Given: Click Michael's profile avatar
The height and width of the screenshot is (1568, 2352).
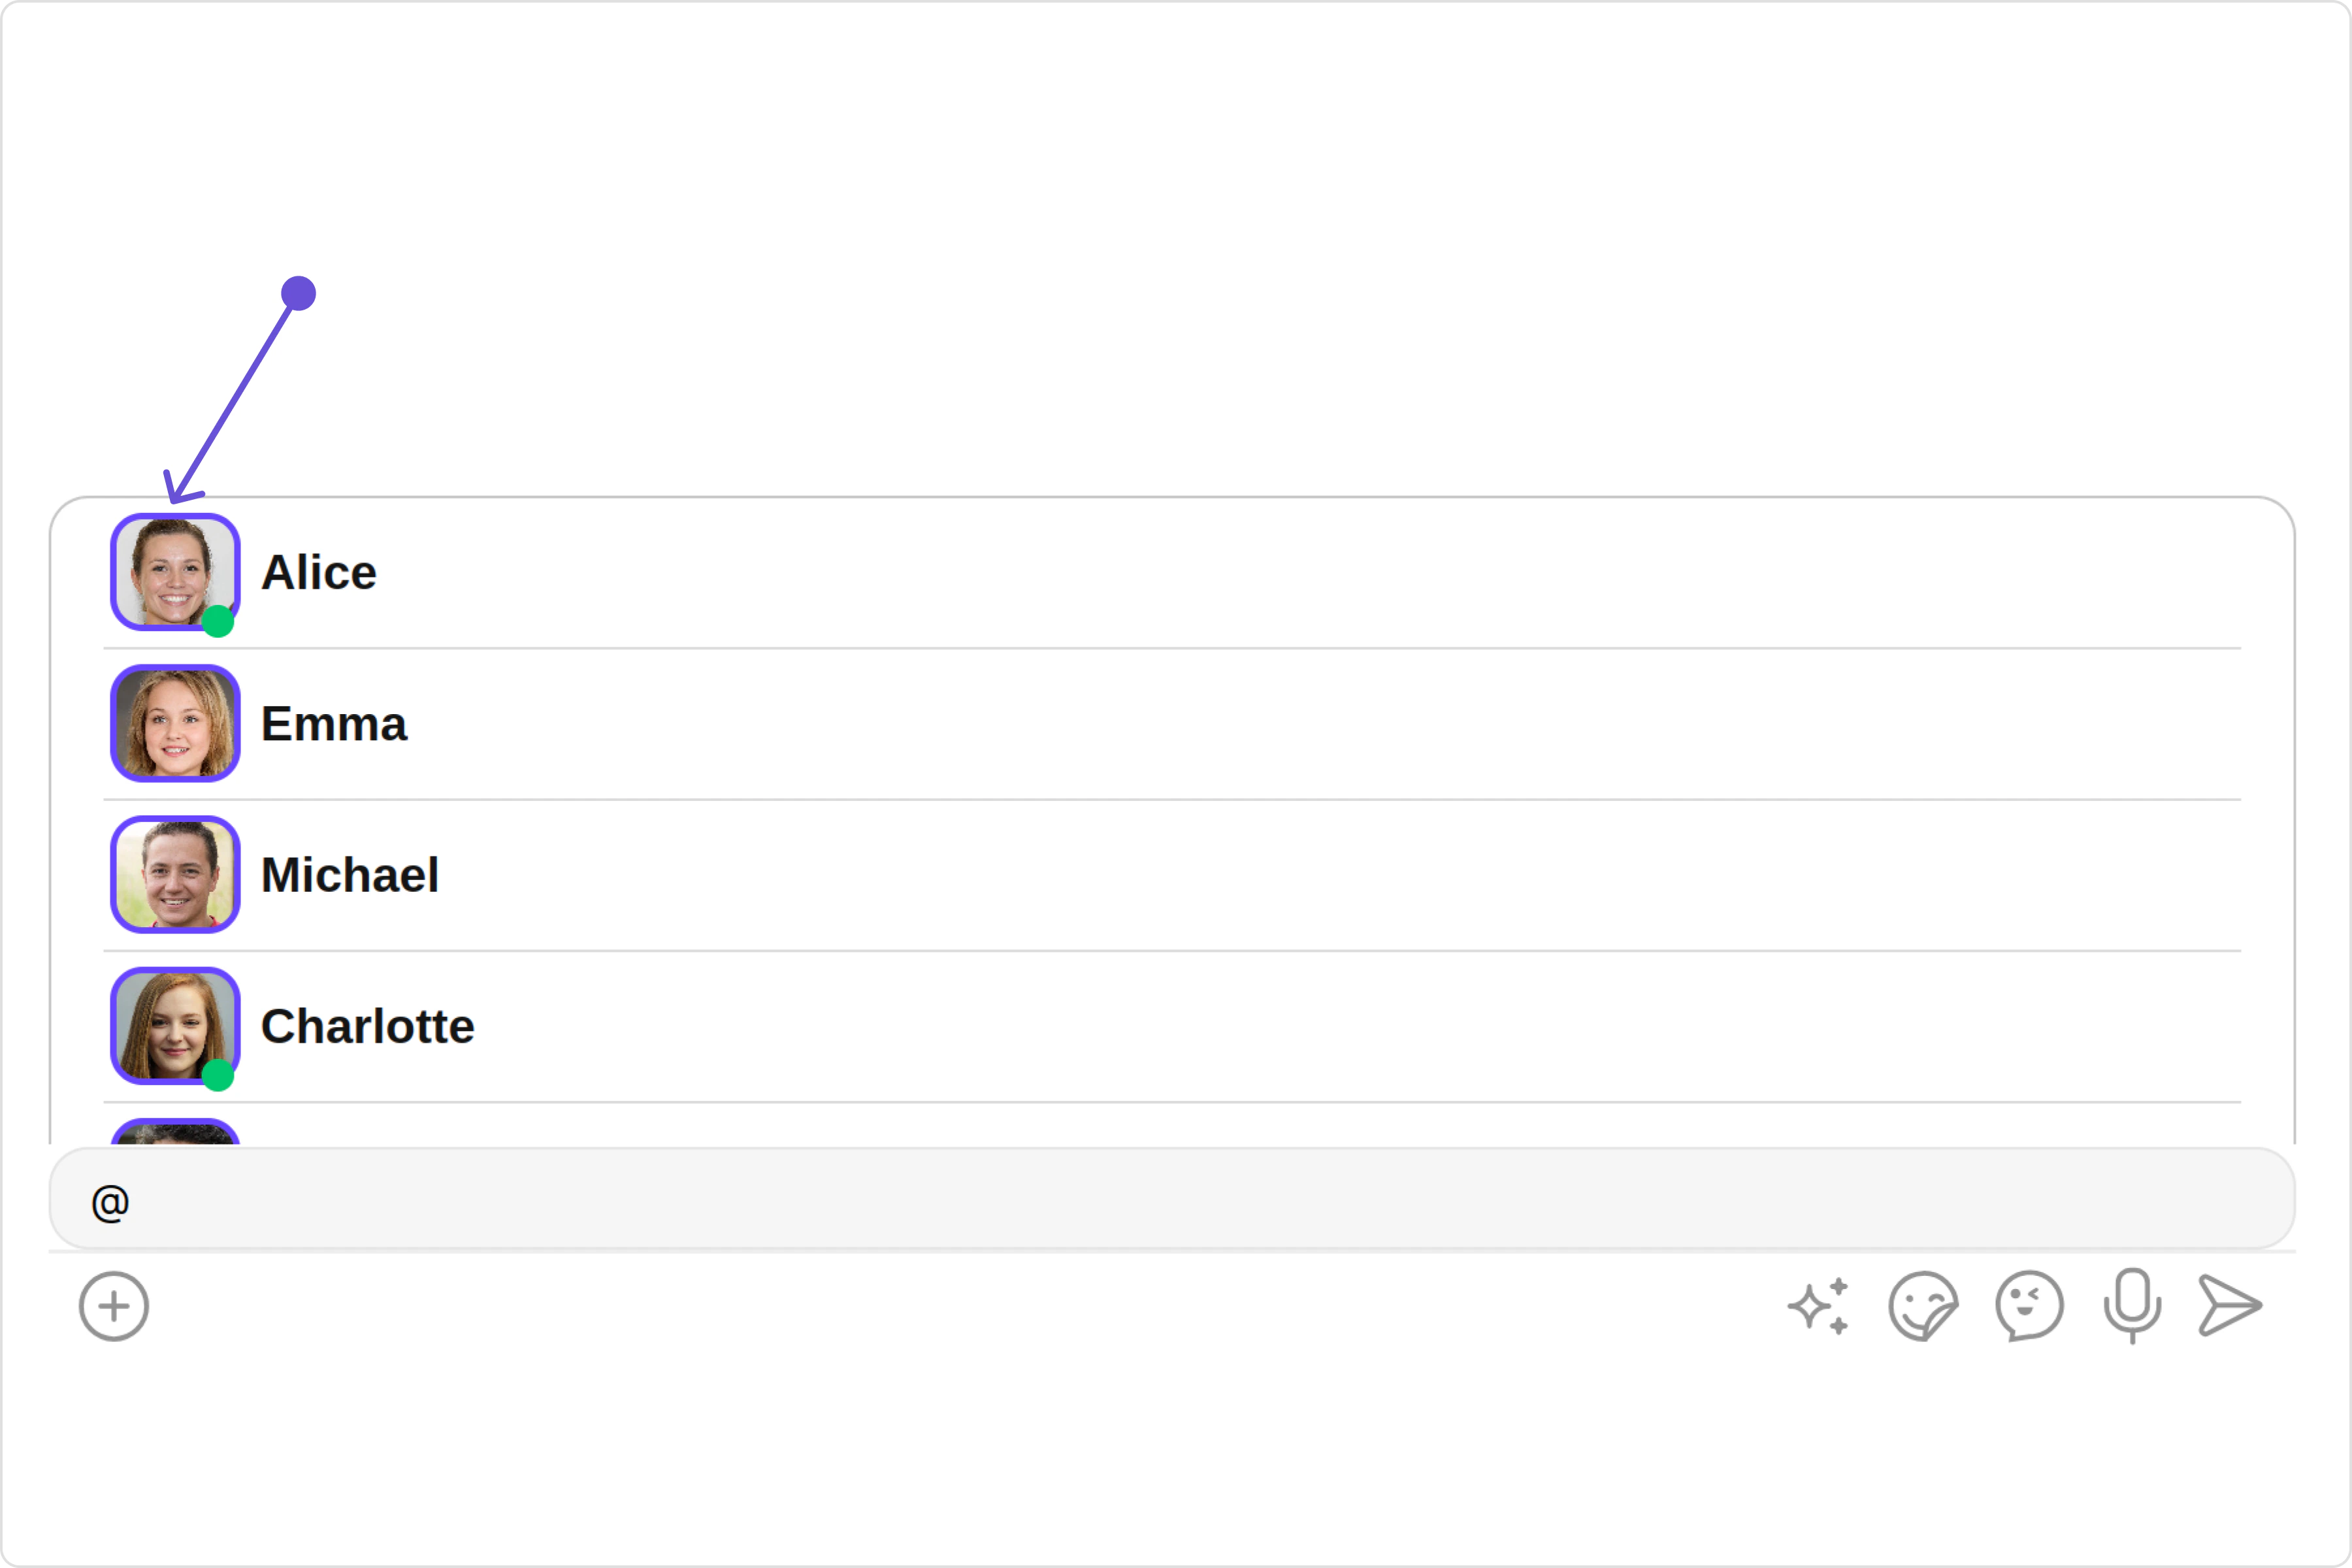Looking at the screenshot, I should pyautogui.click(x=175, y=874).
